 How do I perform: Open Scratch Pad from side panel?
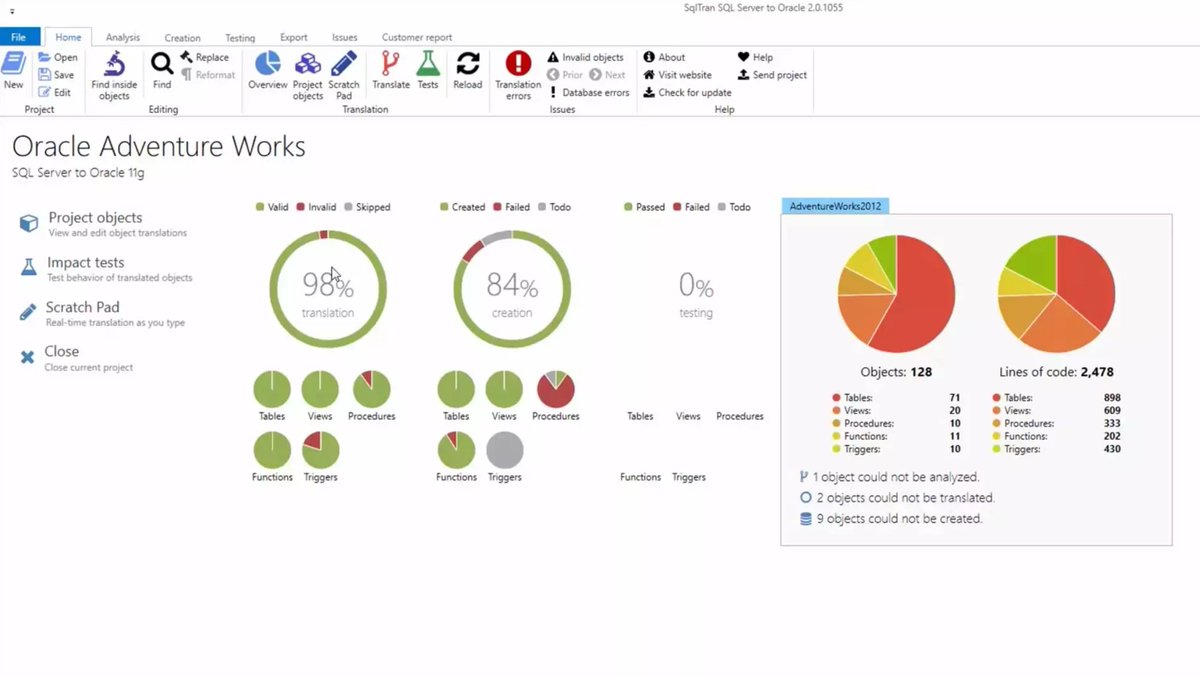[x=101, y=313]
